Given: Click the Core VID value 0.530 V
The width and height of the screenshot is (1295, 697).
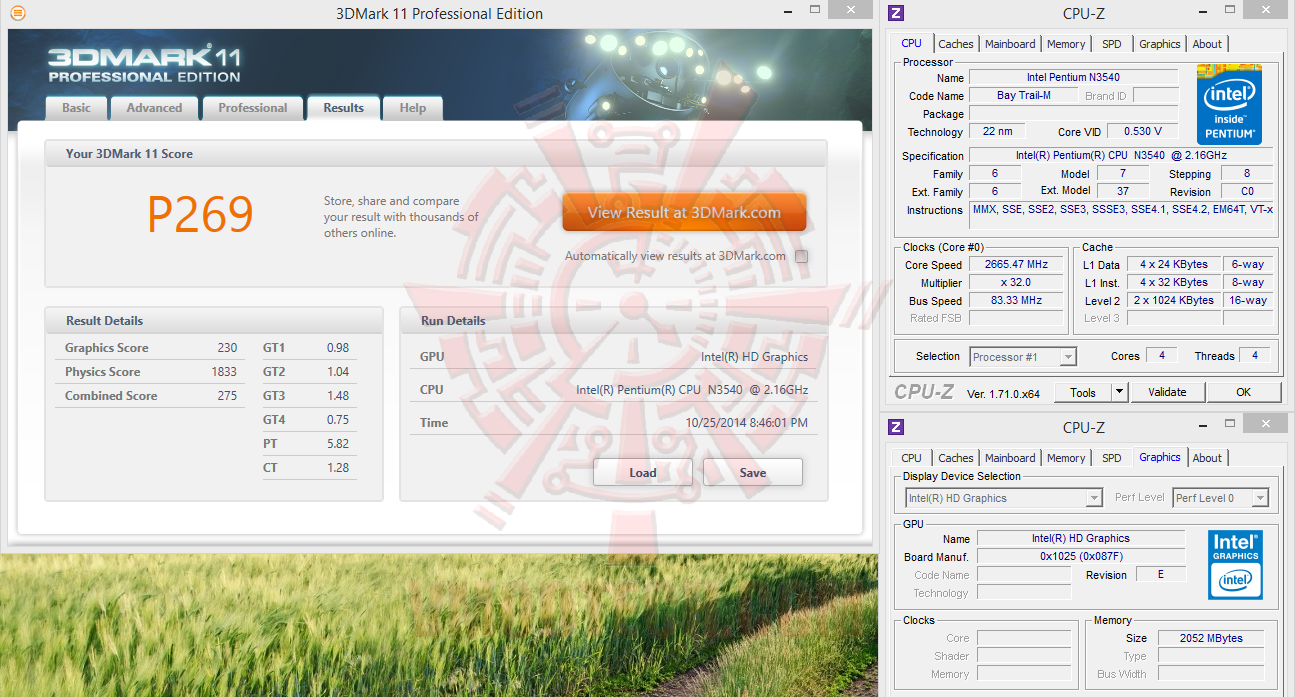Looking at the screenshot, I should (1142, 131).
